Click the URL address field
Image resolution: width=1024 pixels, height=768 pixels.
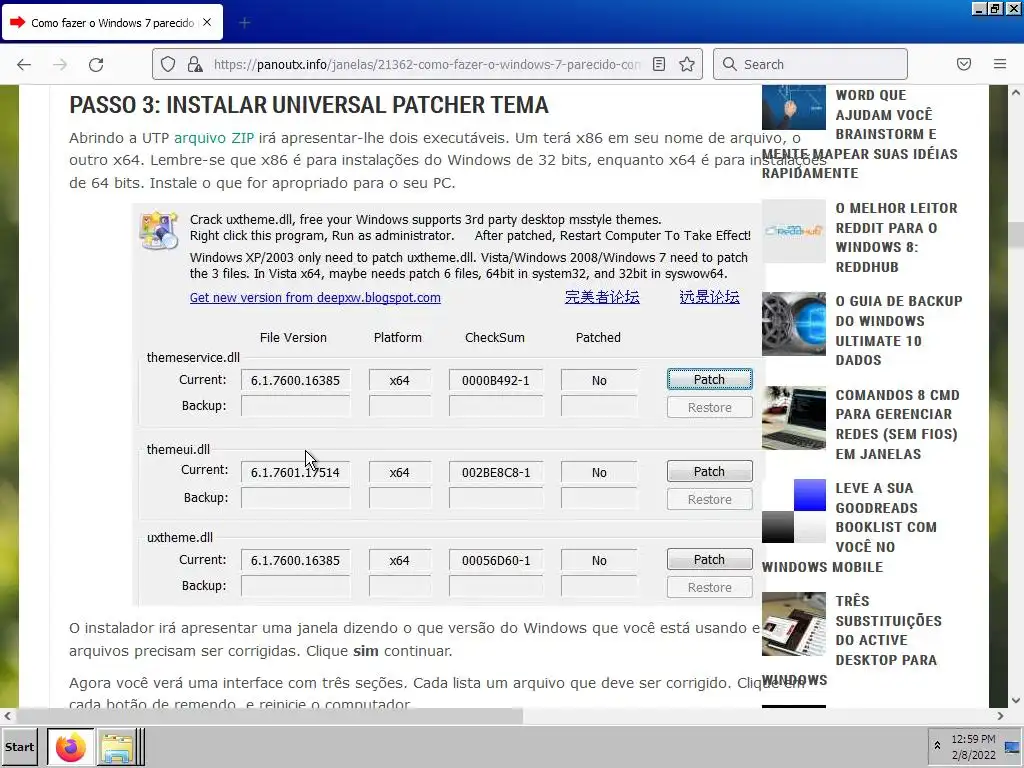click(x=427, y=64)
